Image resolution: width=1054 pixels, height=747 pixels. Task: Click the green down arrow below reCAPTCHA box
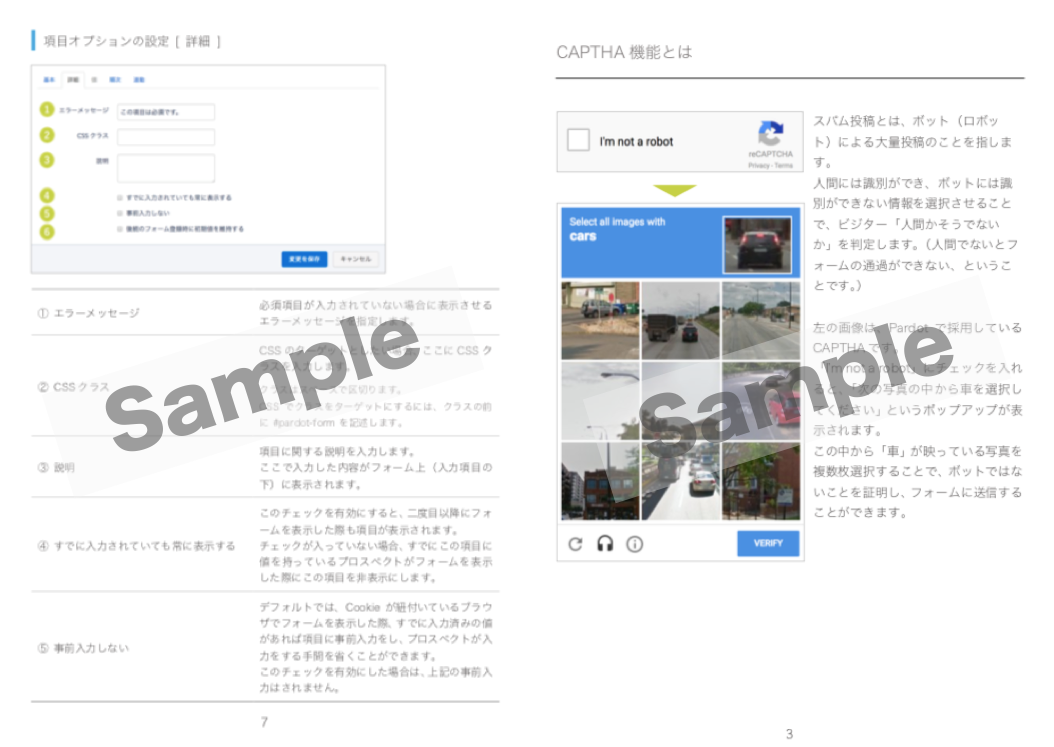[674, 191]
